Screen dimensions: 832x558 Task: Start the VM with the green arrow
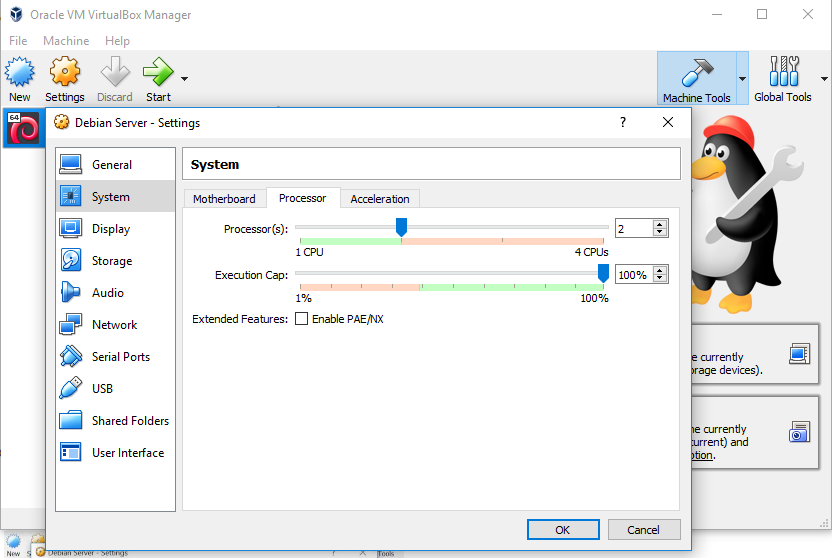point(158,79)
